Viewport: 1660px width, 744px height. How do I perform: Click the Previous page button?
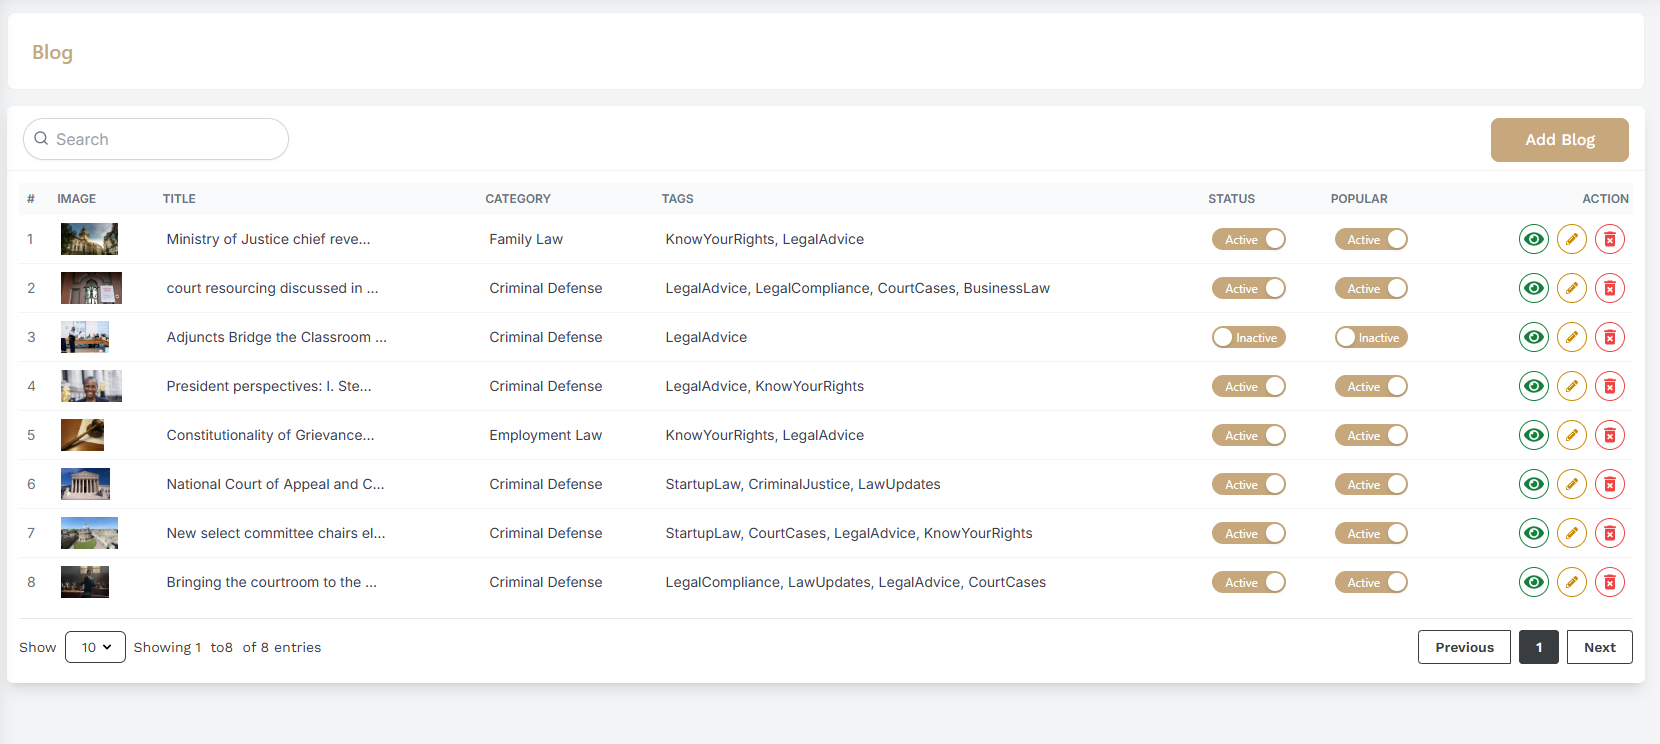[1463, 647]
